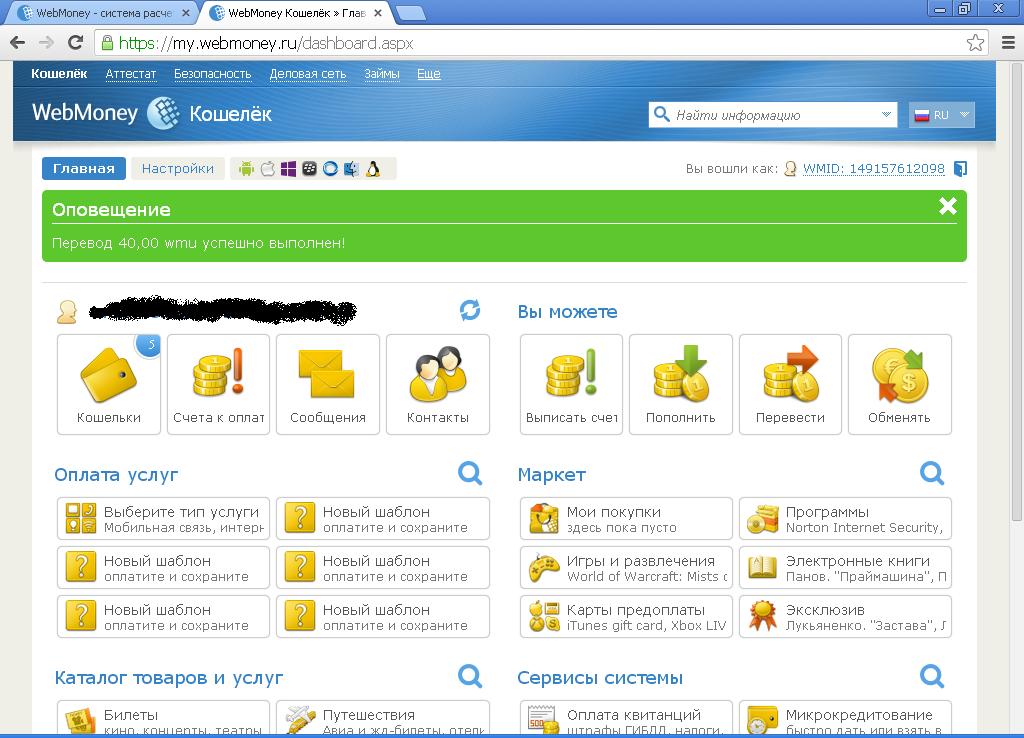Open Счета к оплате coins icon

click(218, 384)
